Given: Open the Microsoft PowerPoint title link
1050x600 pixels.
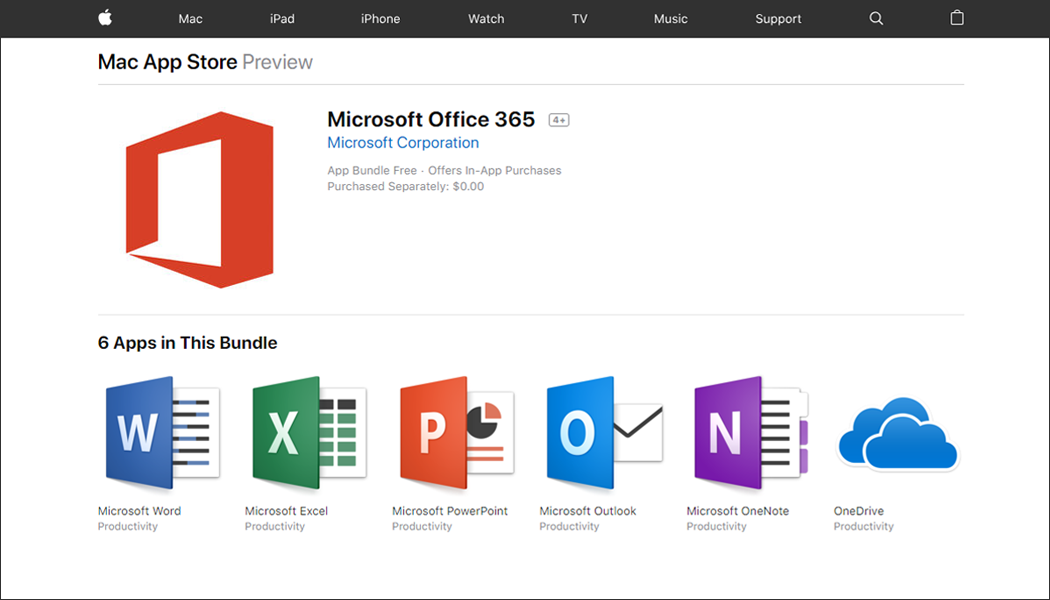Looking at the screenshot, I should [450, 511].
